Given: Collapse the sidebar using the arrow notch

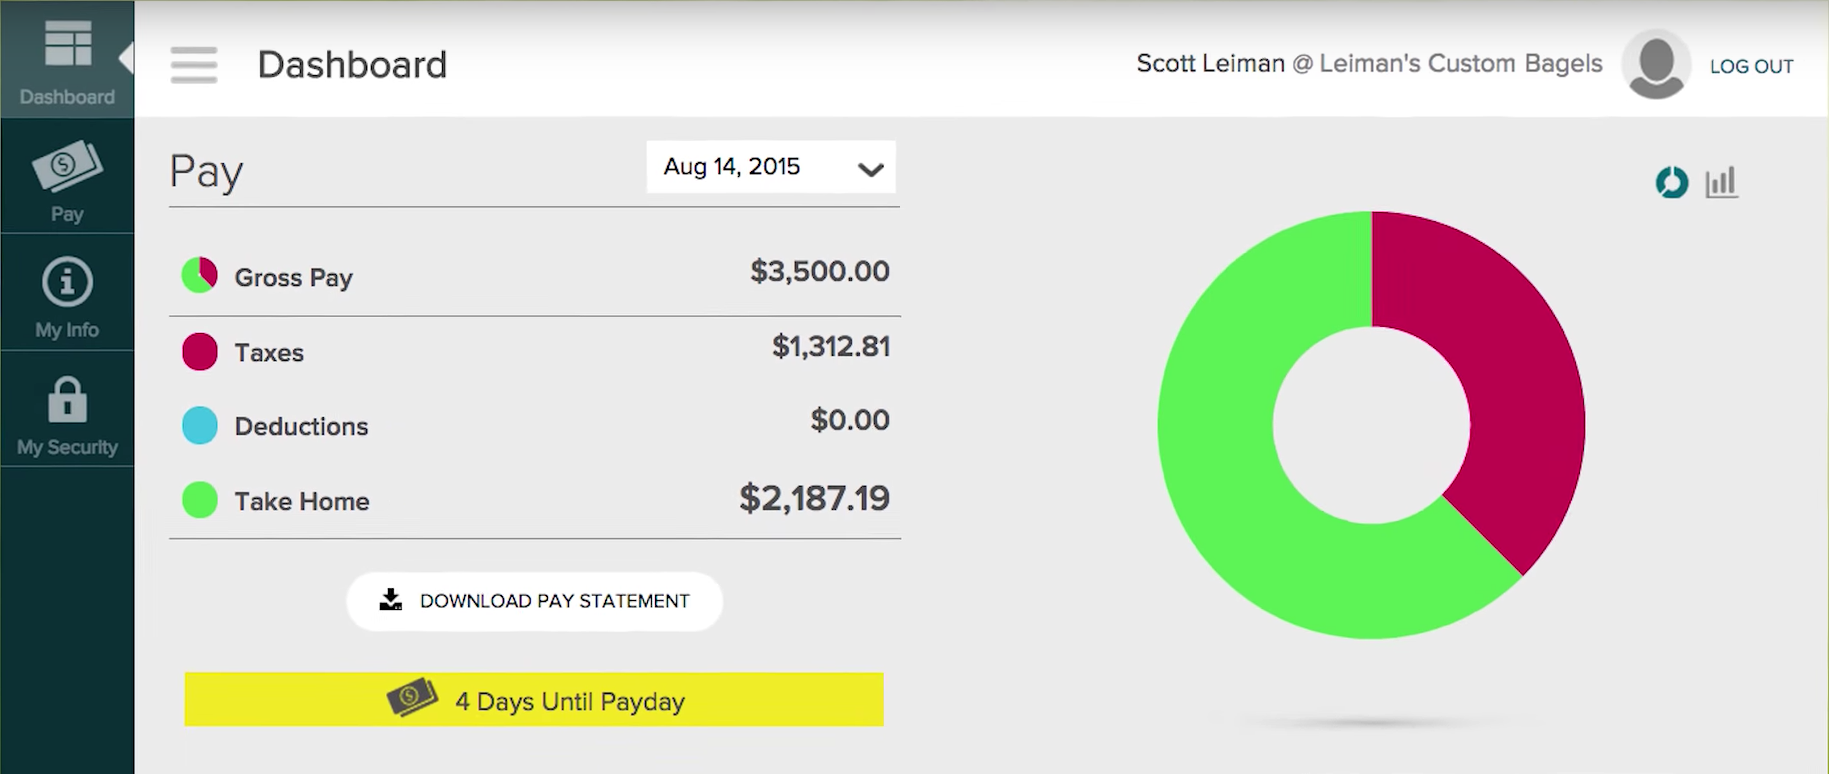Looking at the screenshot, I should point(127,58).
